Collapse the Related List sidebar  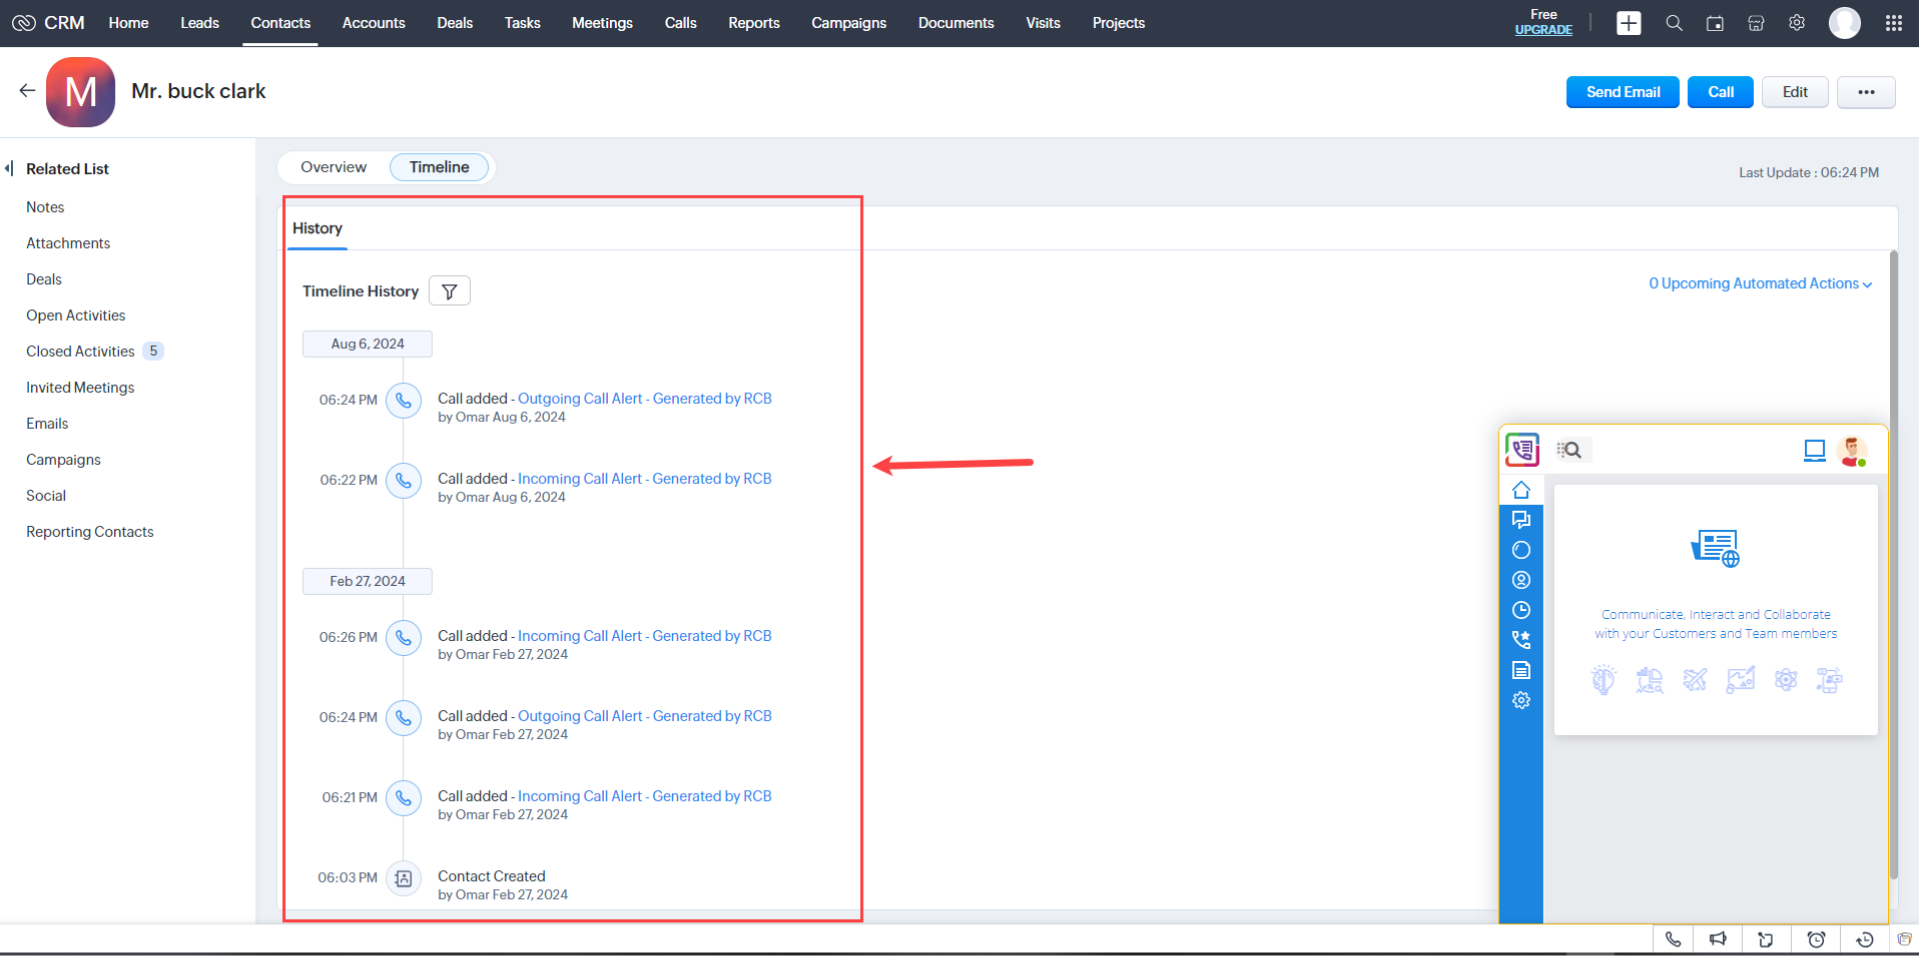pyautogui.click(x=9, y=169)
